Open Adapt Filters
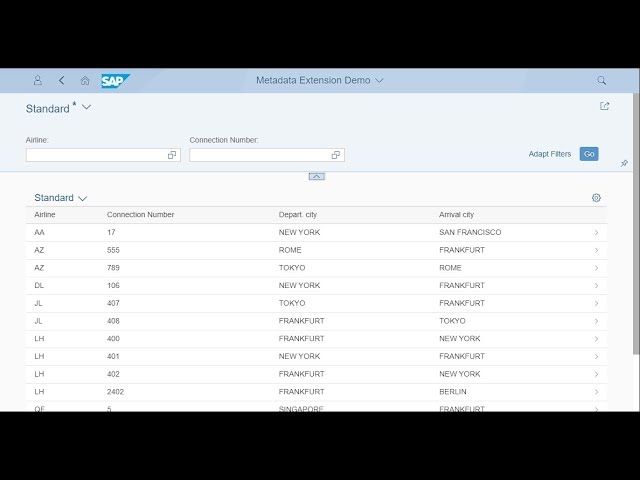This screenshot has width=640, height=480. (549, 154)
